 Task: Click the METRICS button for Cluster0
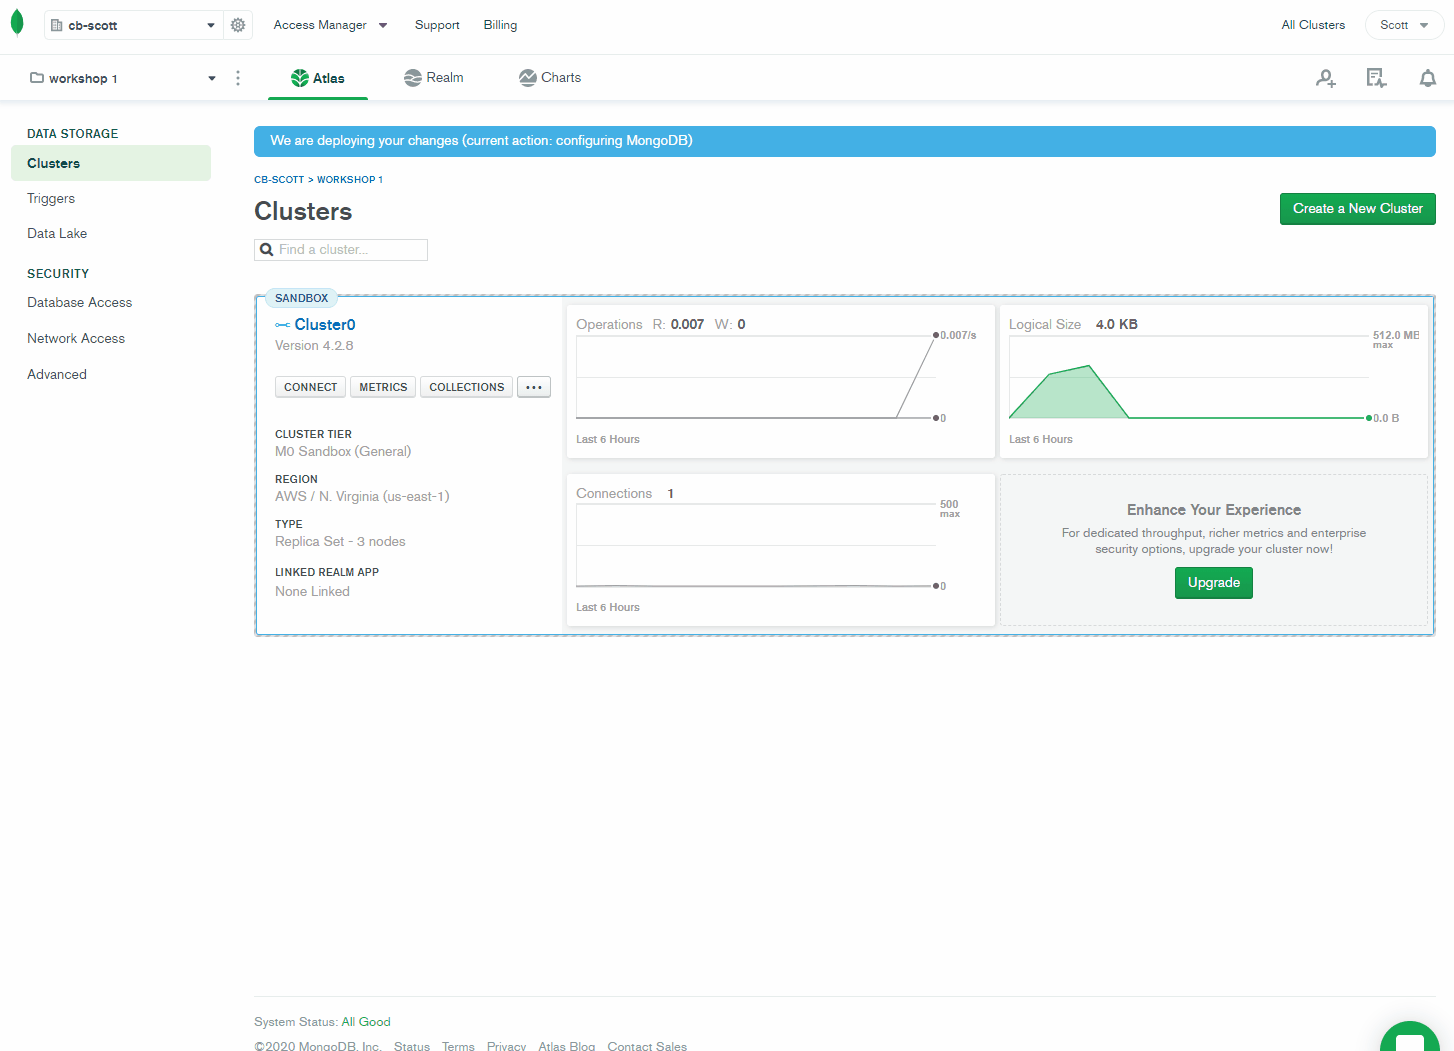[x=383, y=387]
